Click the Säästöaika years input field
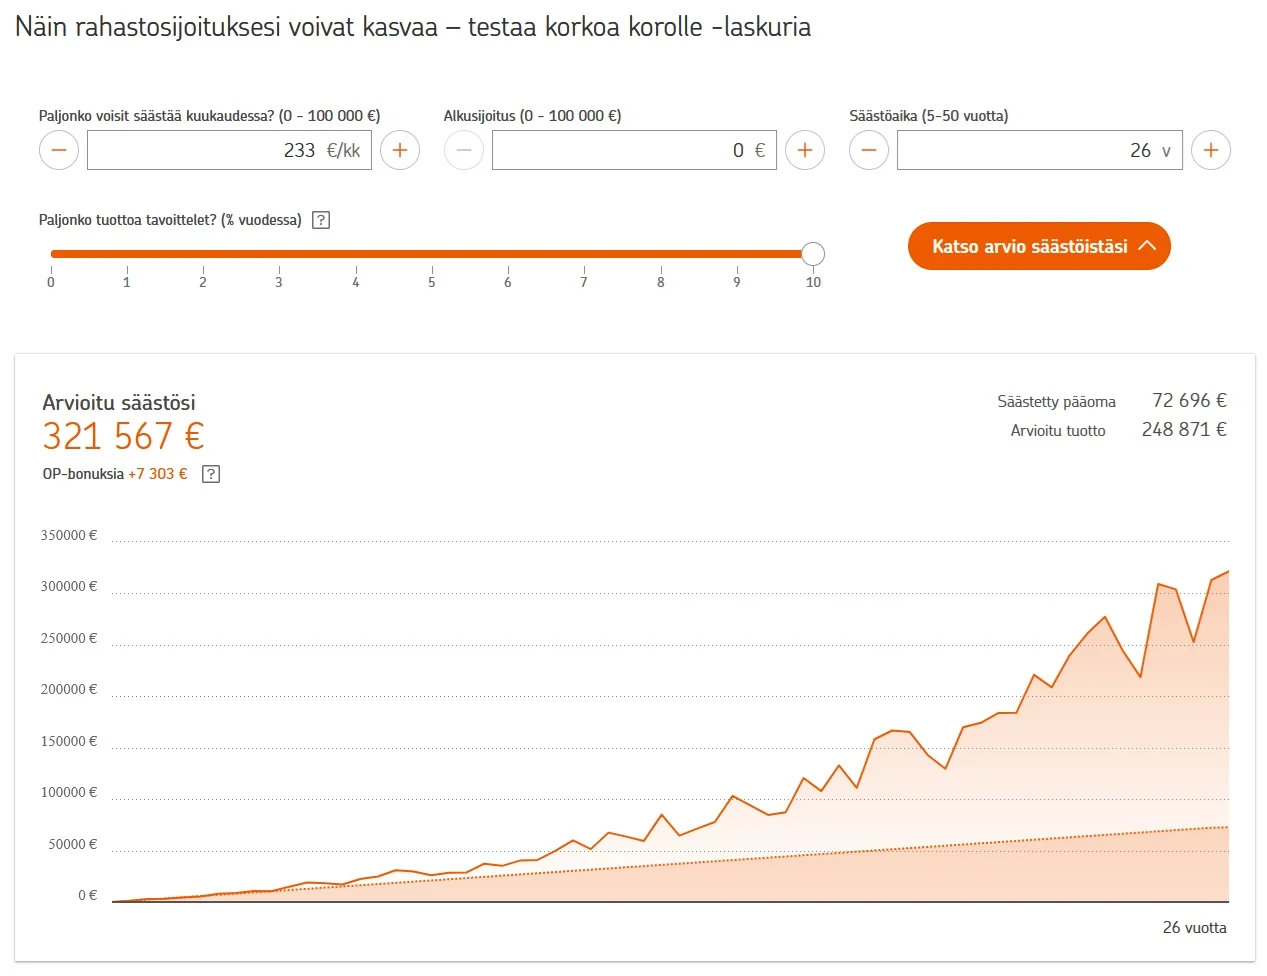The width and height of the screenshot is (1267, 976). click(x=1039, y=150)
